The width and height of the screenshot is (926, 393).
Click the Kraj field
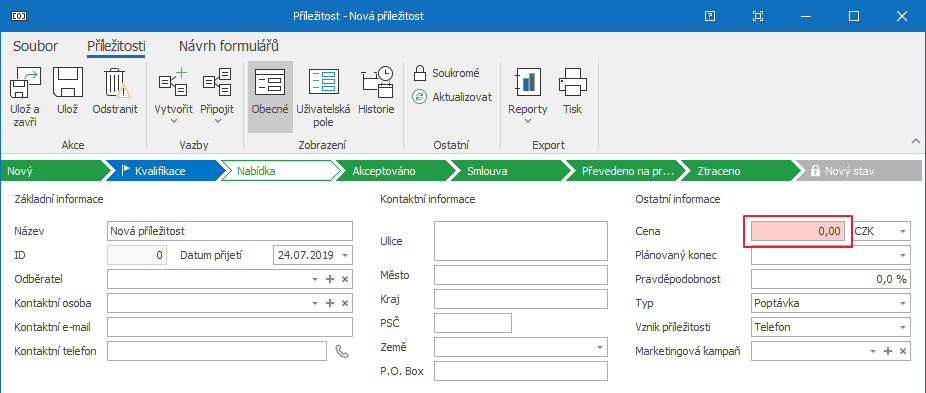coord(520,299)
